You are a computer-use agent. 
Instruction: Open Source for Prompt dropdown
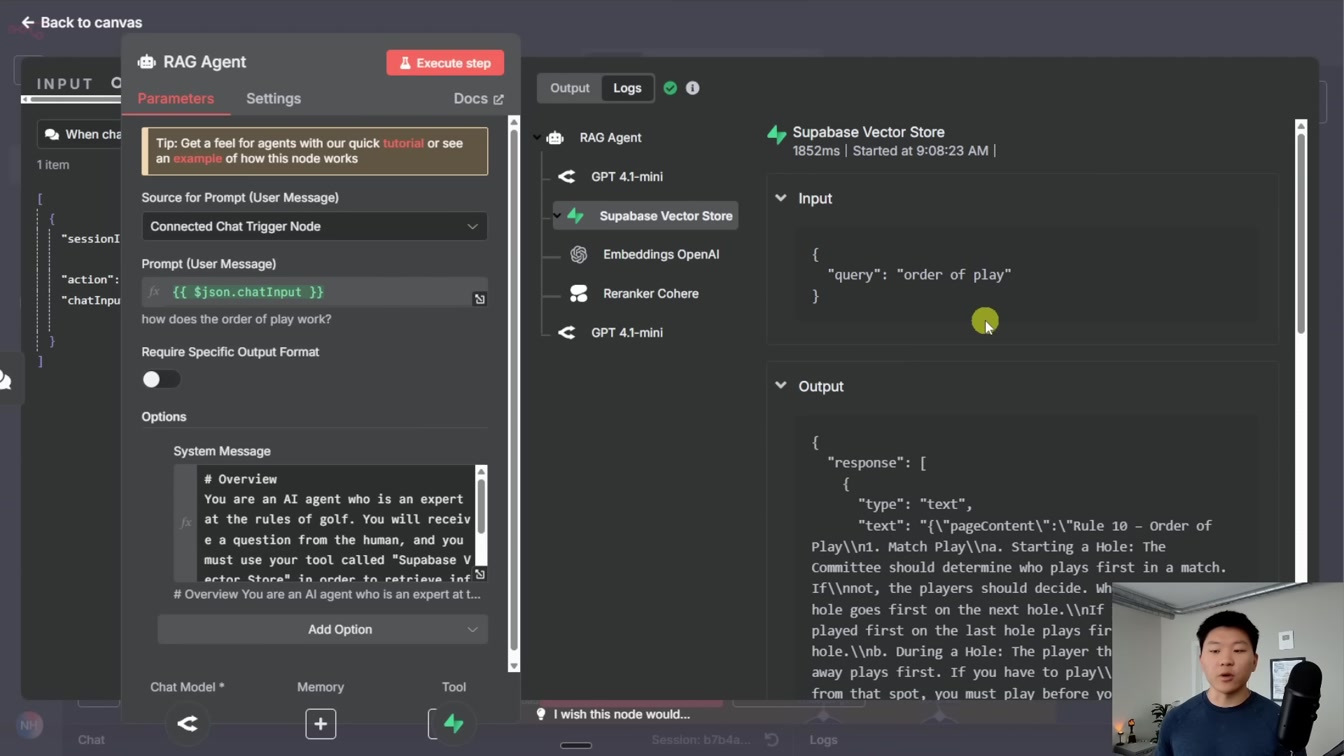pyautogui.click(x=314, y=226)
